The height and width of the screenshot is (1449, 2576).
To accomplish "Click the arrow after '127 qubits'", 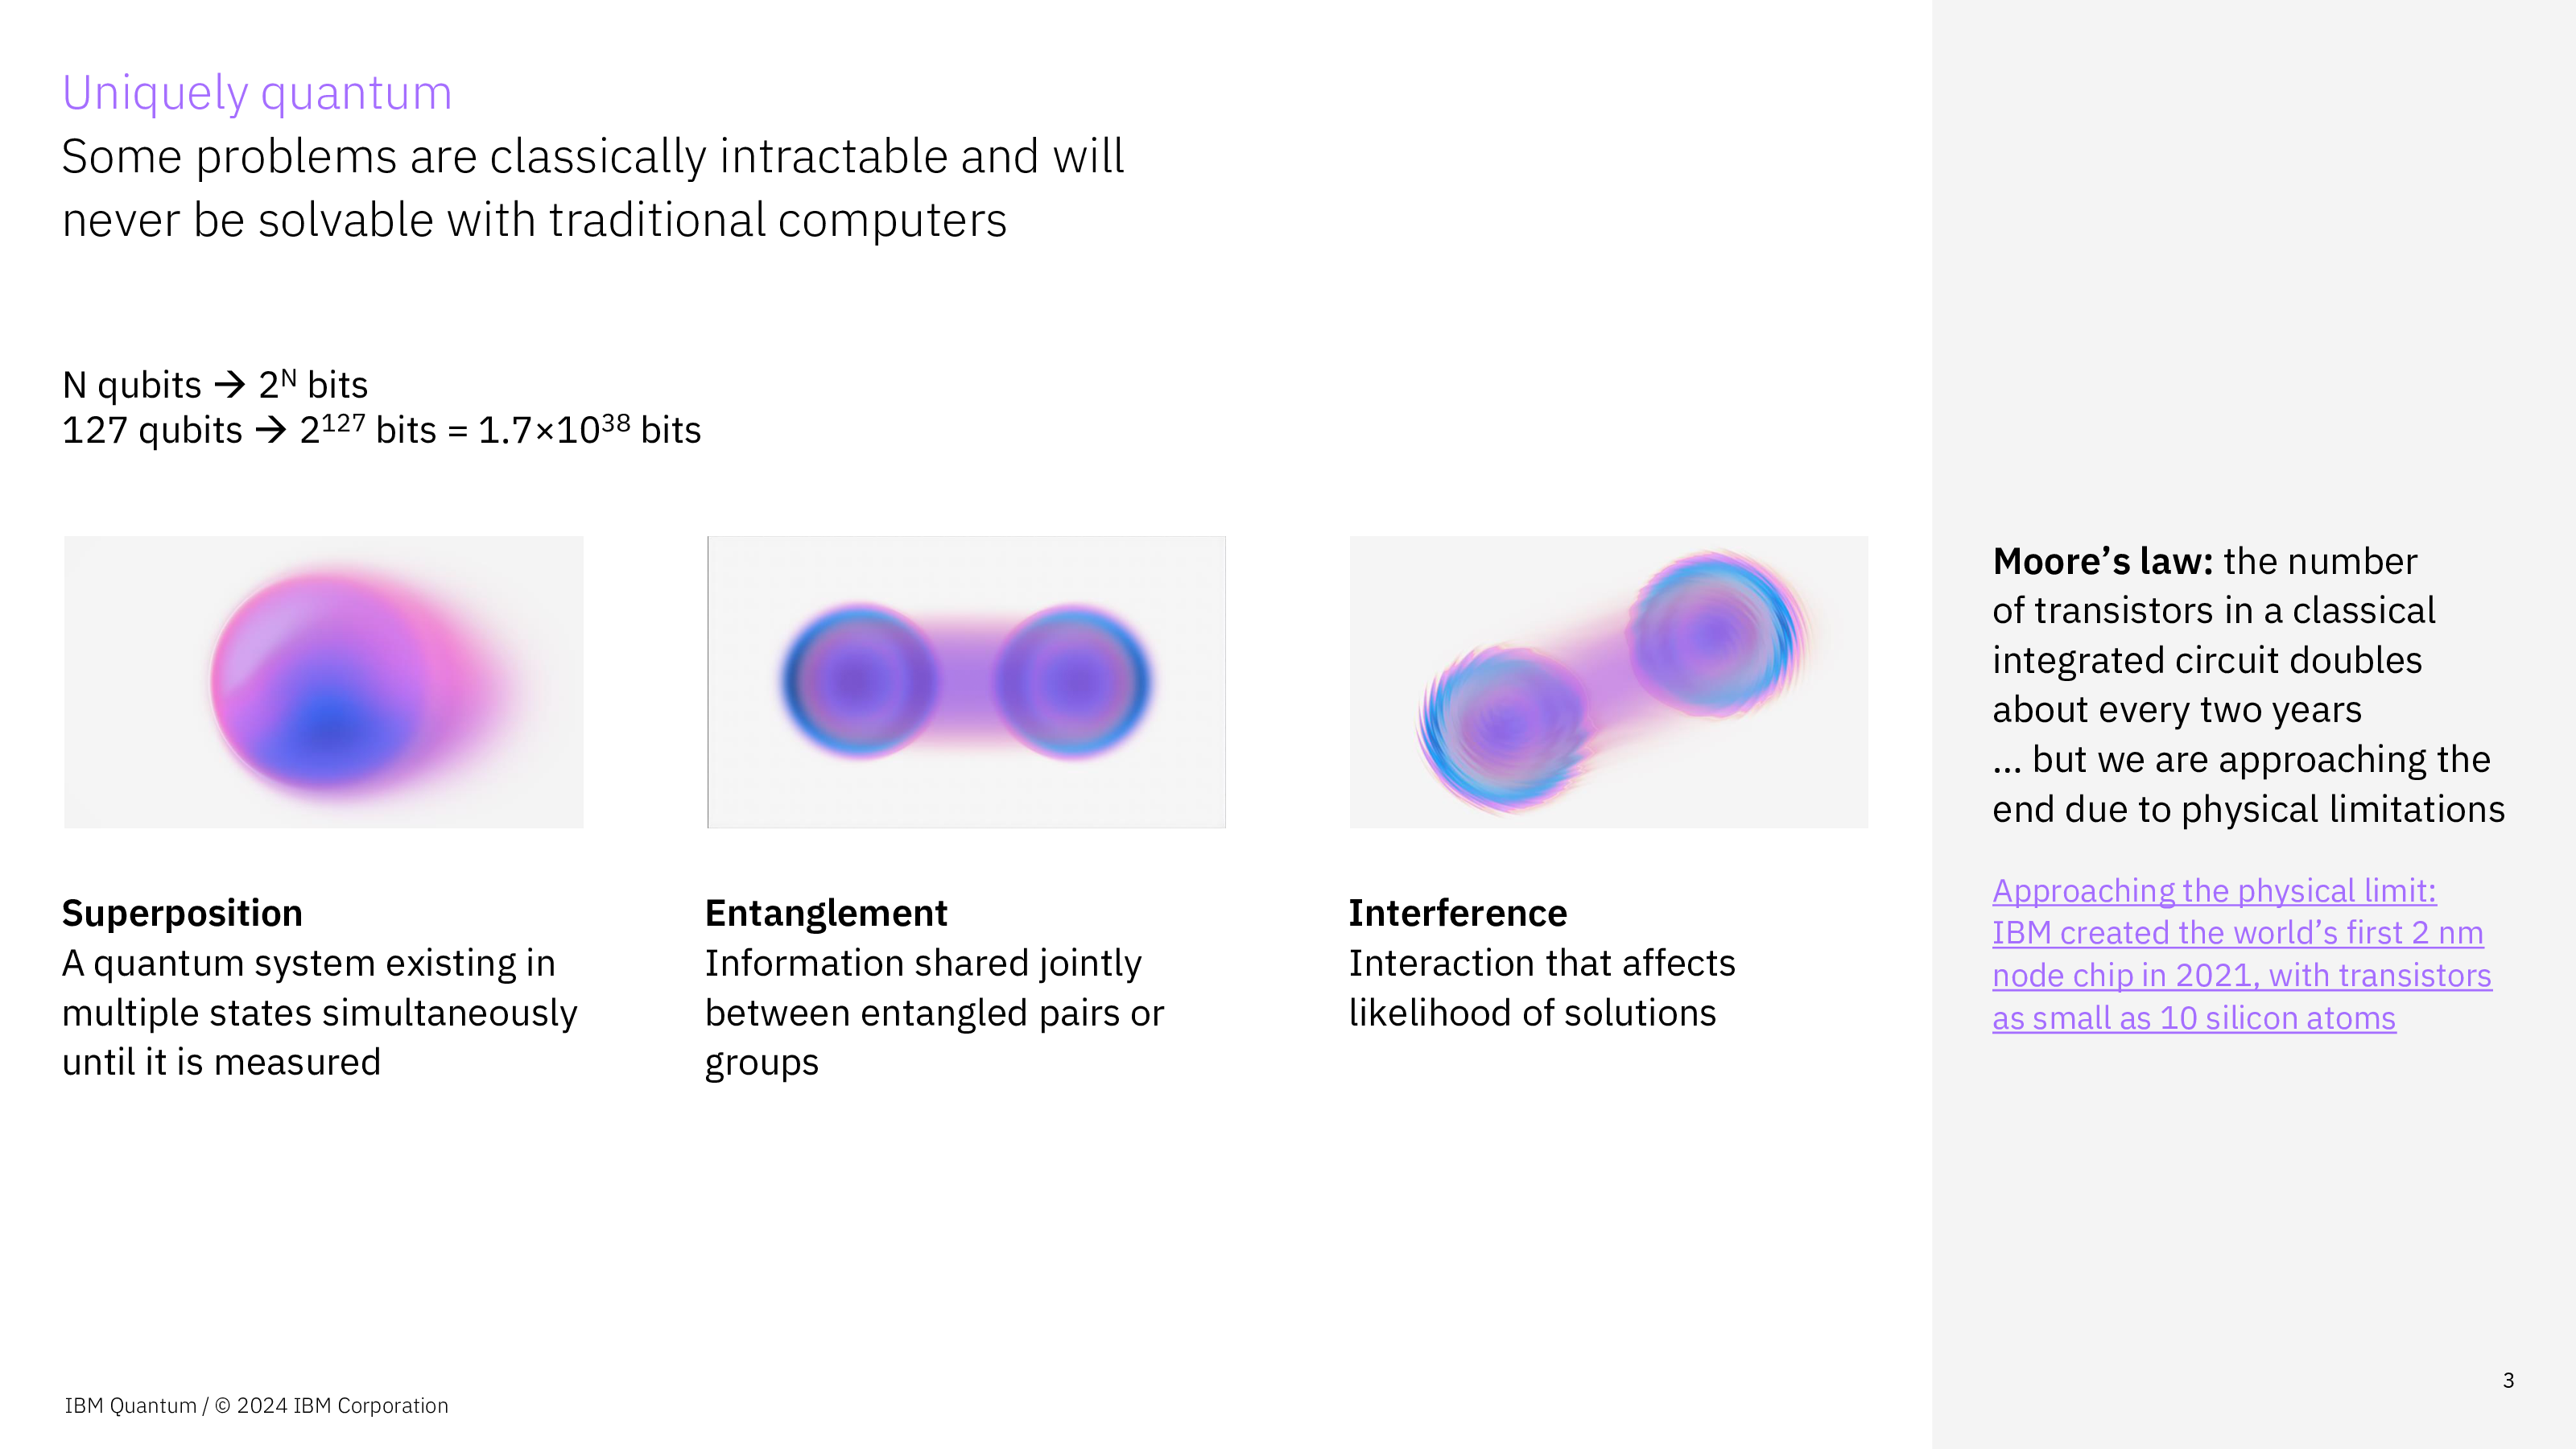I will 271,431.
